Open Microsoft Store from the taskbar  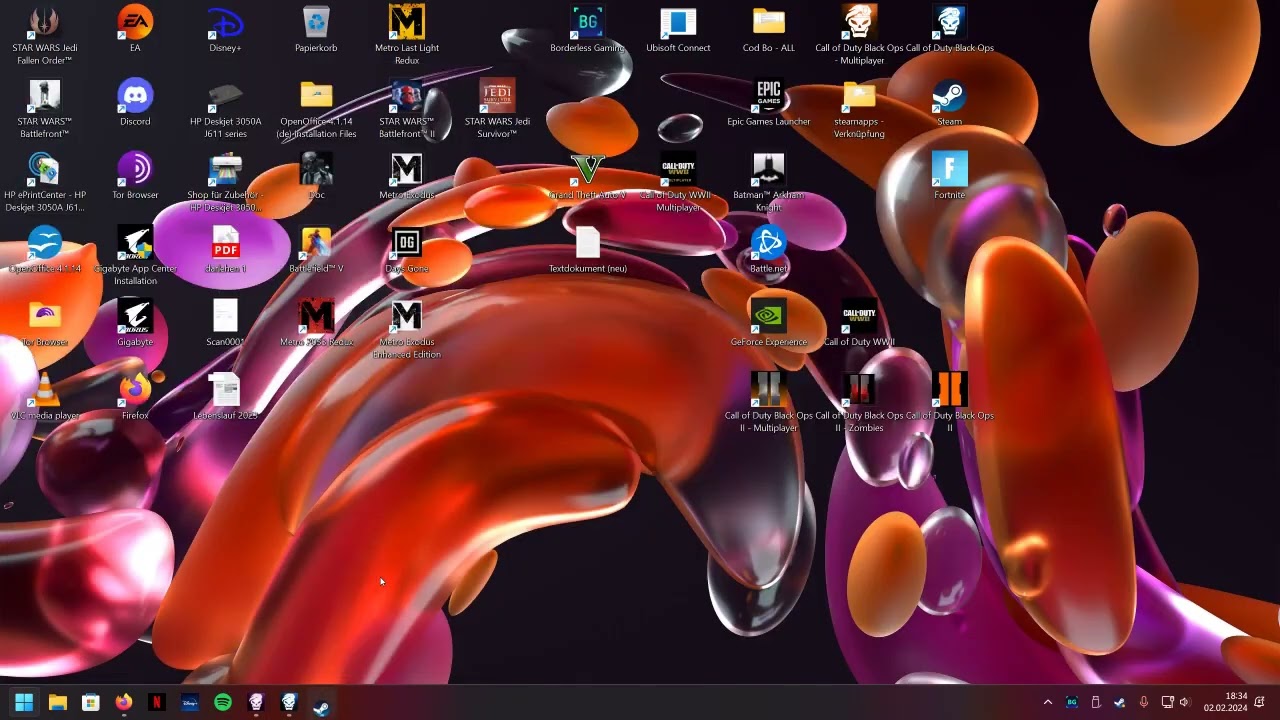point(90,702)
